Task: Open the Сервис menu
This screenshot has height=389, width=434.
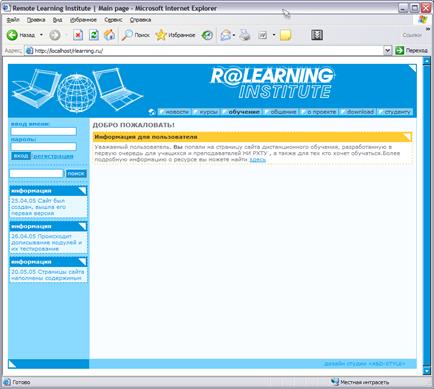Action: [x=113, y=20]
